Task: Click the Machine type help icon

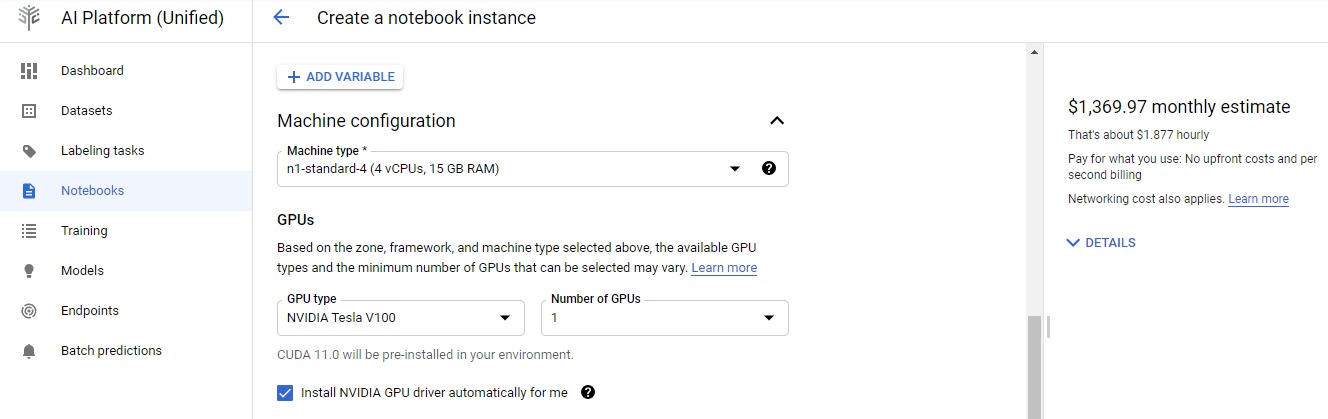Action: coord(768,169)
